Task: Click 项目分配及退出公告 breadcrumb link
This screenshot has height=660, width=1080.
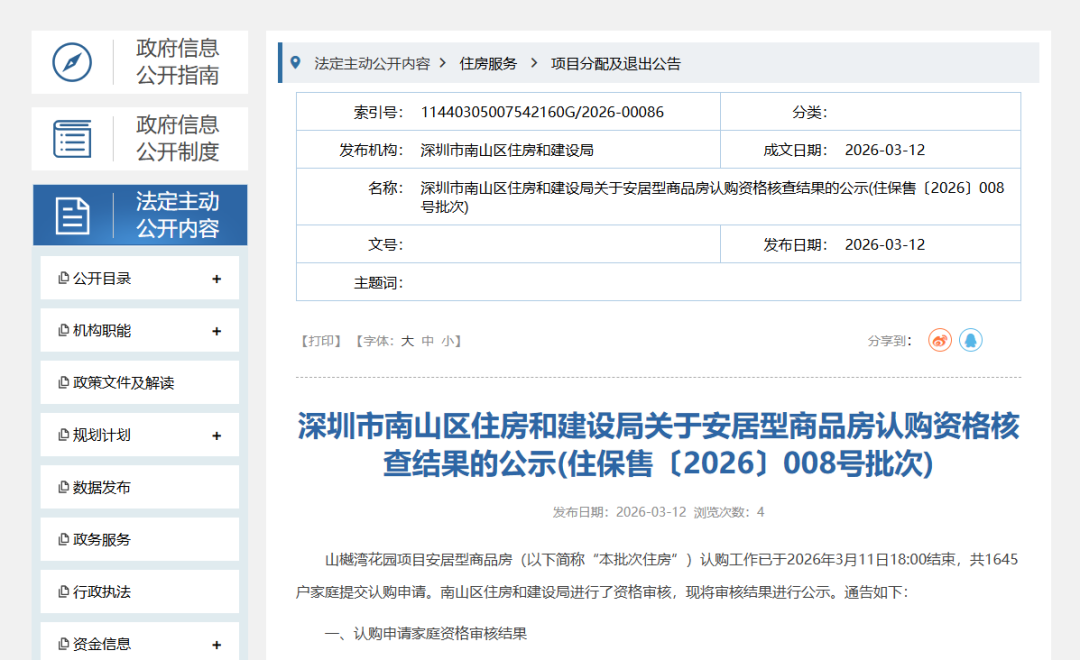Action: click(x=616, y=63)
